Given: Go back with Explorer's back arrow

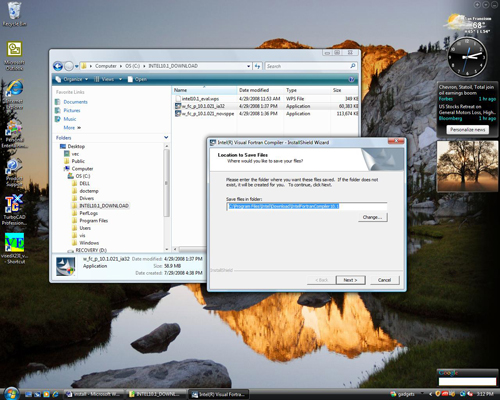Looking at the screenshot, I should [58, 66].
